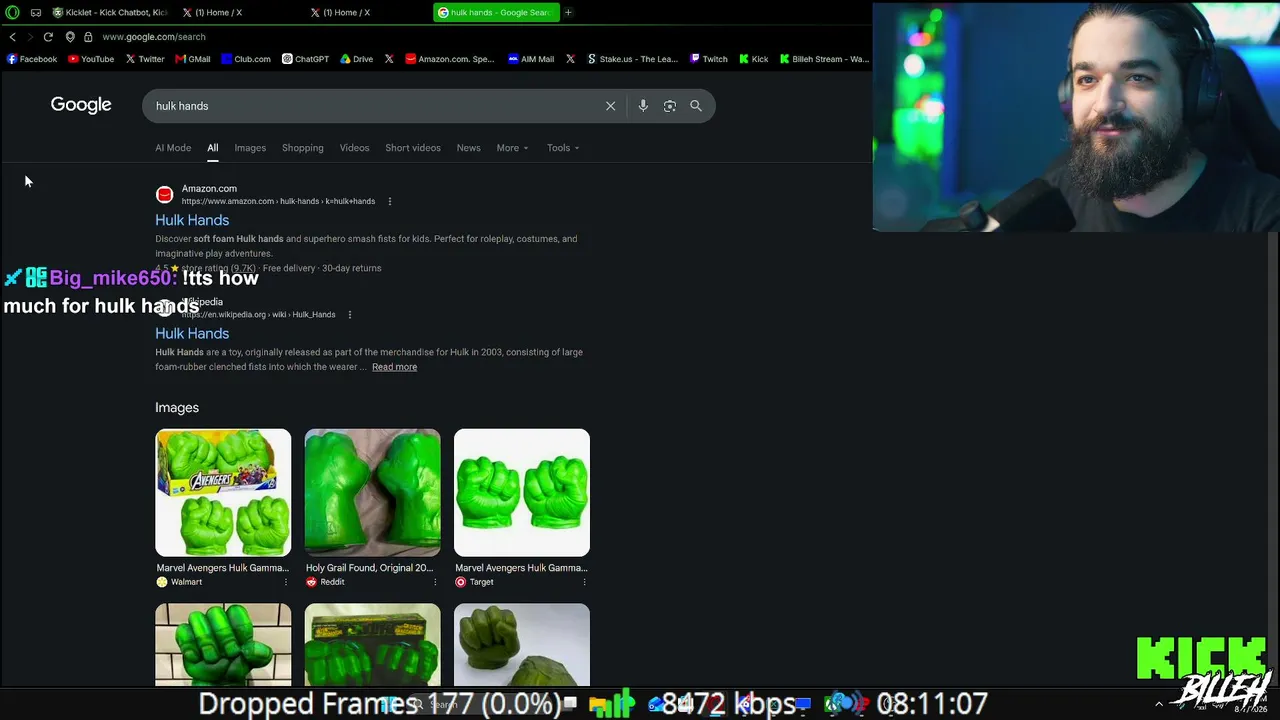Click the hulk hands search input field

375,106
